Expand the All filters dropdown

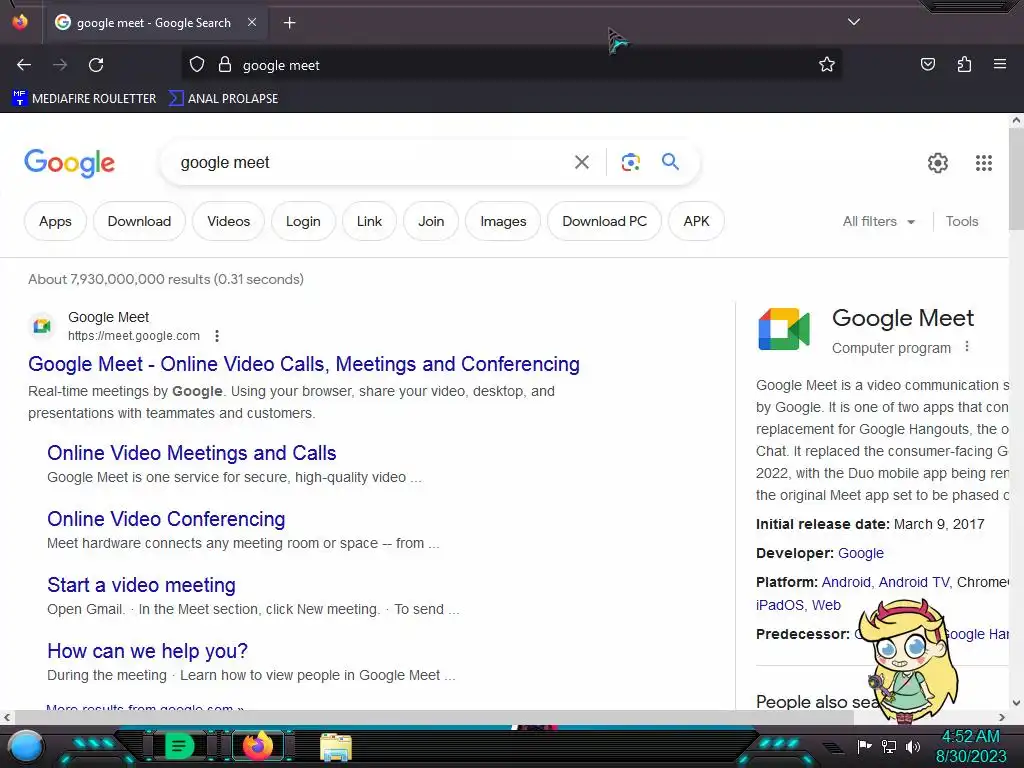pos(878,221)
